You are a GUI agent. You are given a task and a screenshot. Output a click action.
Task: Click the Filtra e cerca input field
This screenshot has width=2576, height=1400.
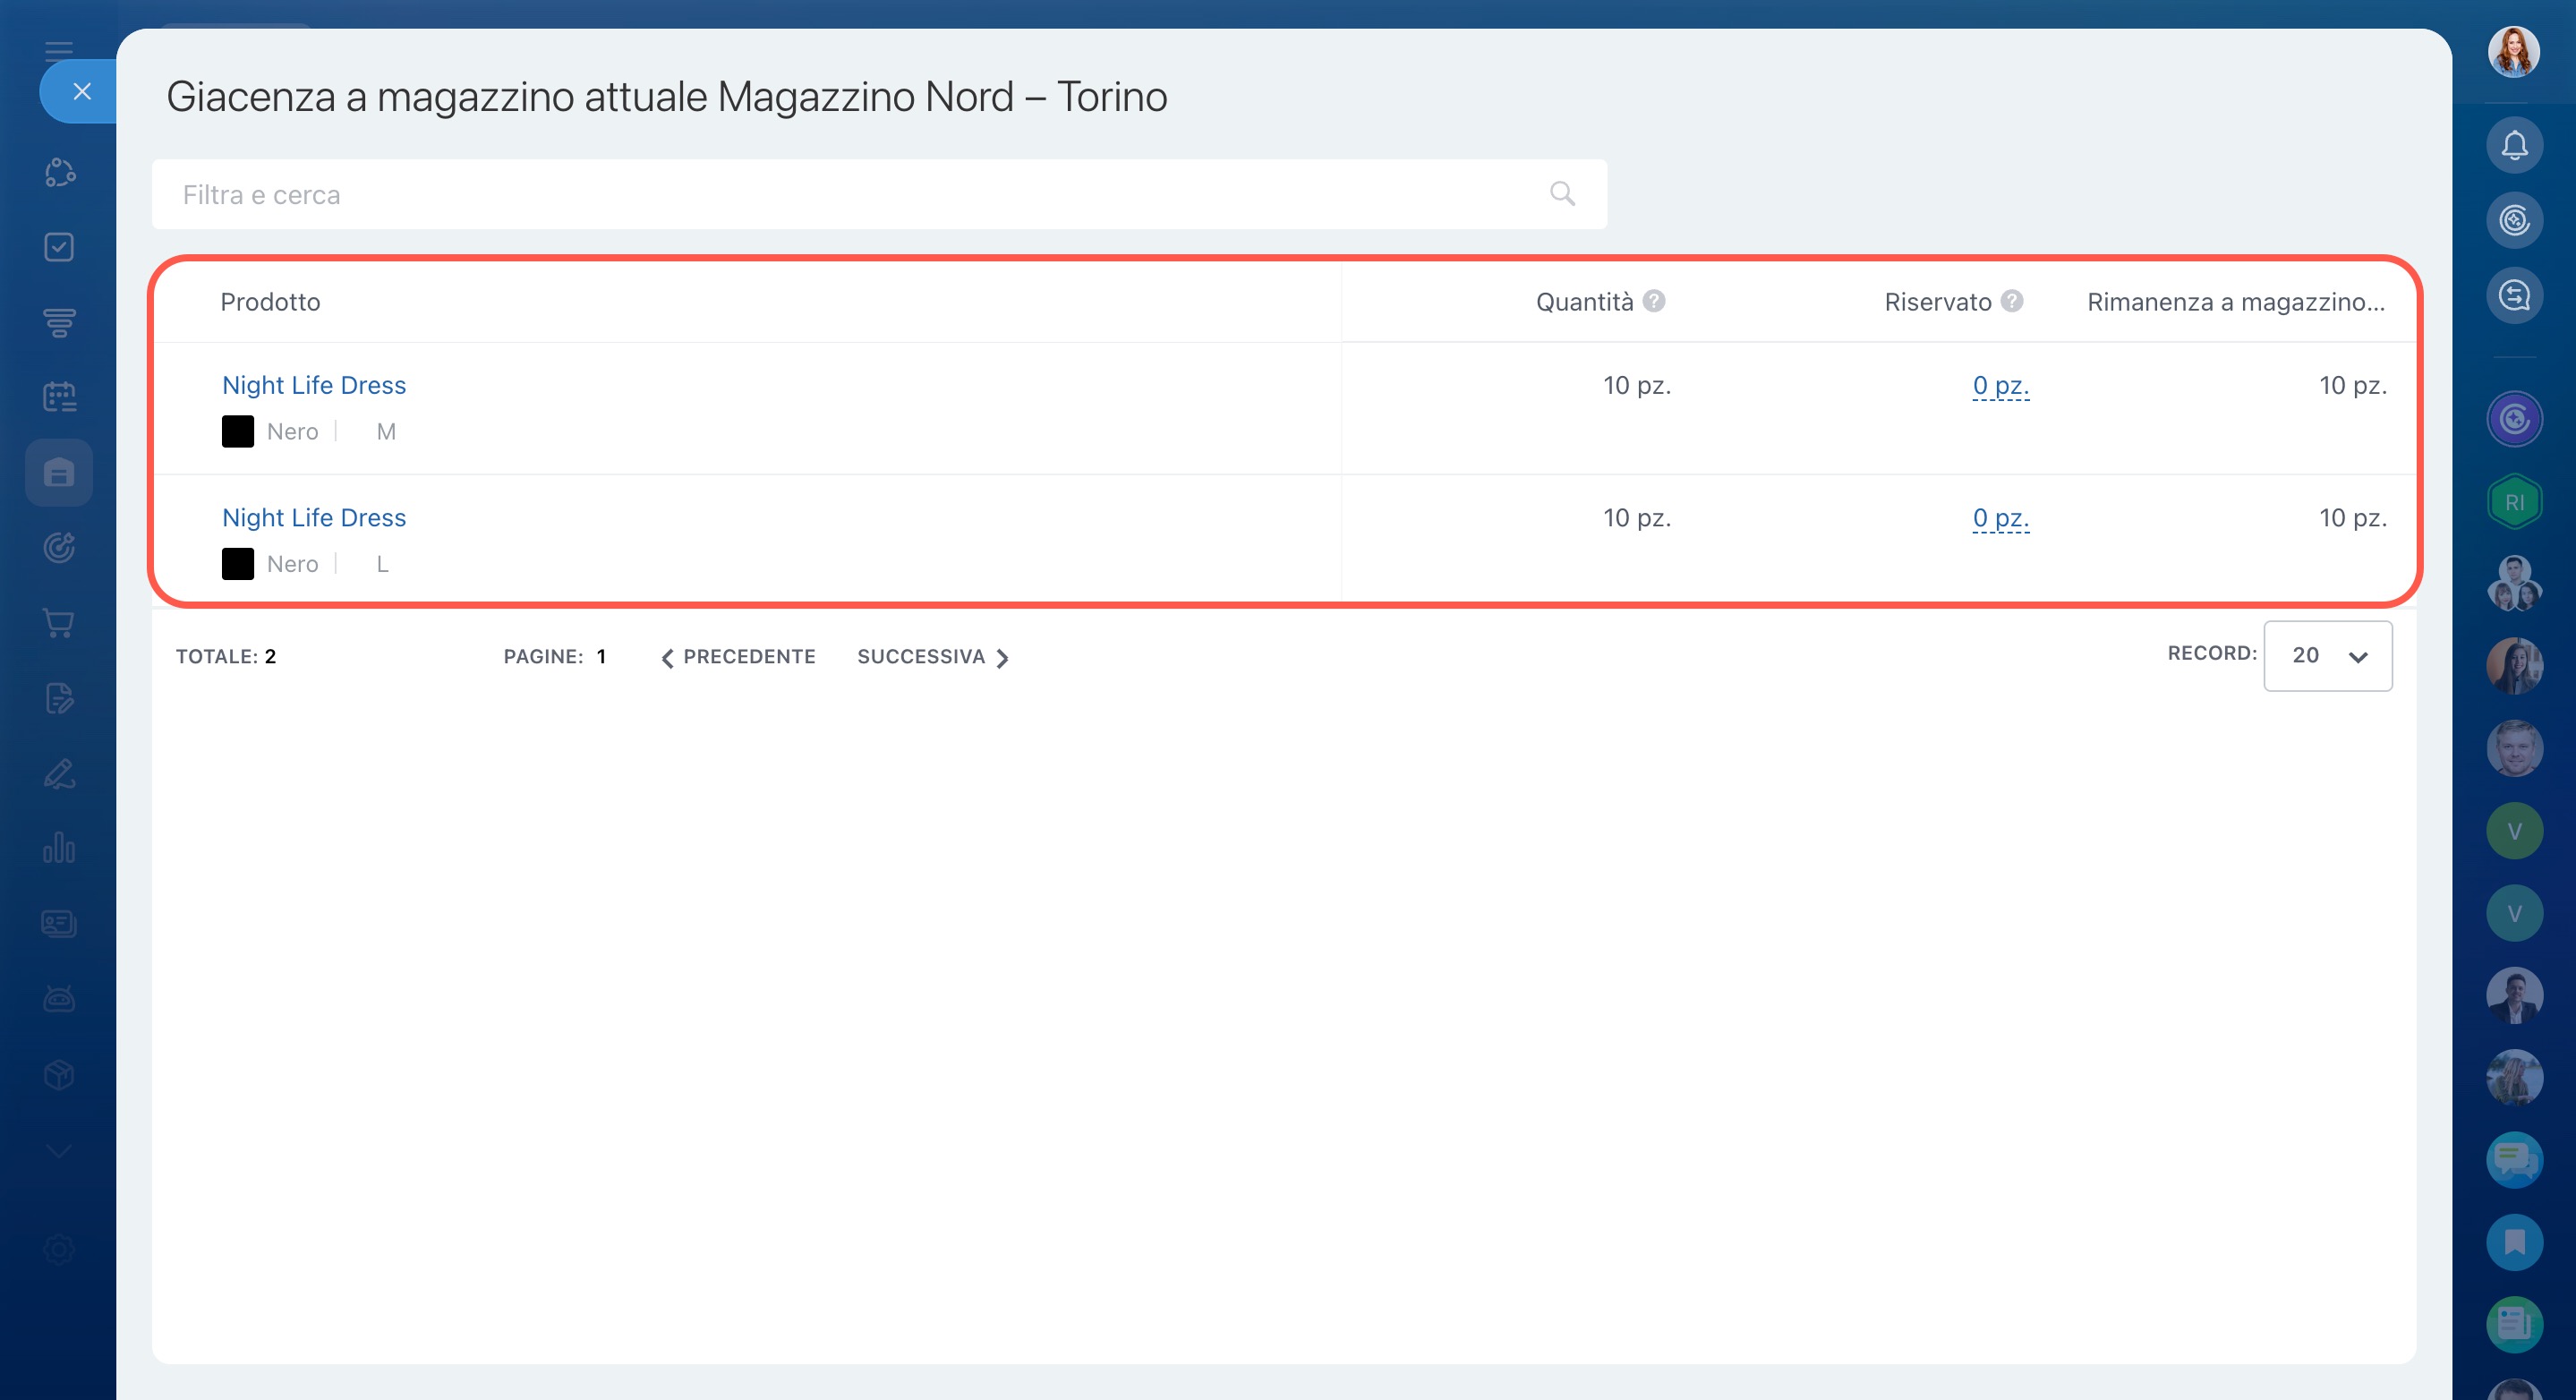pos(850,194)
